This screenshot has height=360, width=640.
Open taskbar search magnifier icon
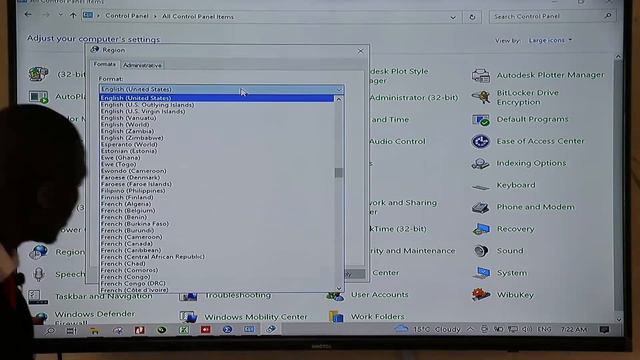coord(50,331)
